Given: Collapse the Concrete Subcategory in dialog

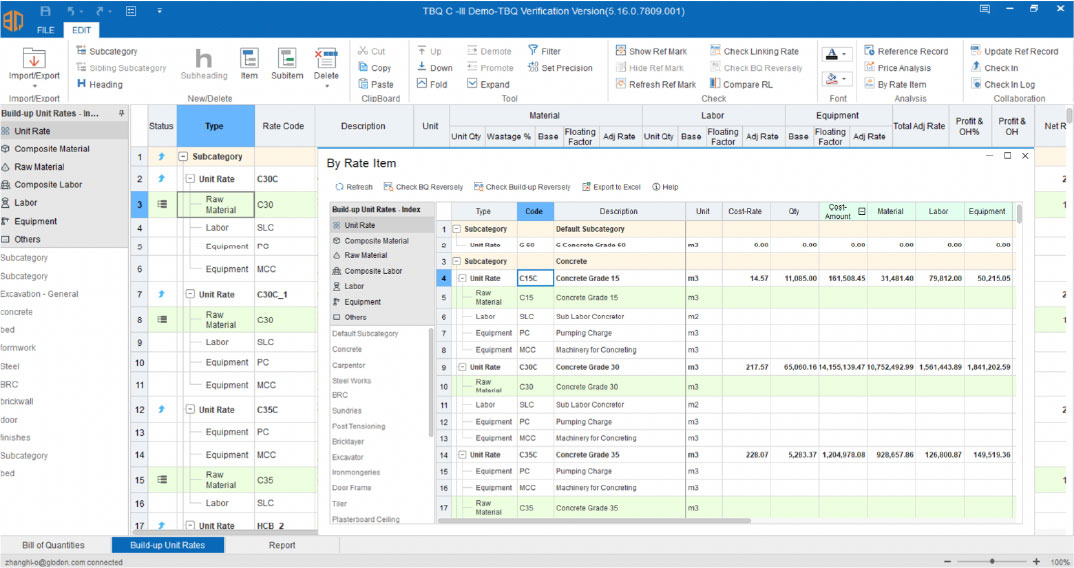Looking at the screenshot, I should click(457, 262).
